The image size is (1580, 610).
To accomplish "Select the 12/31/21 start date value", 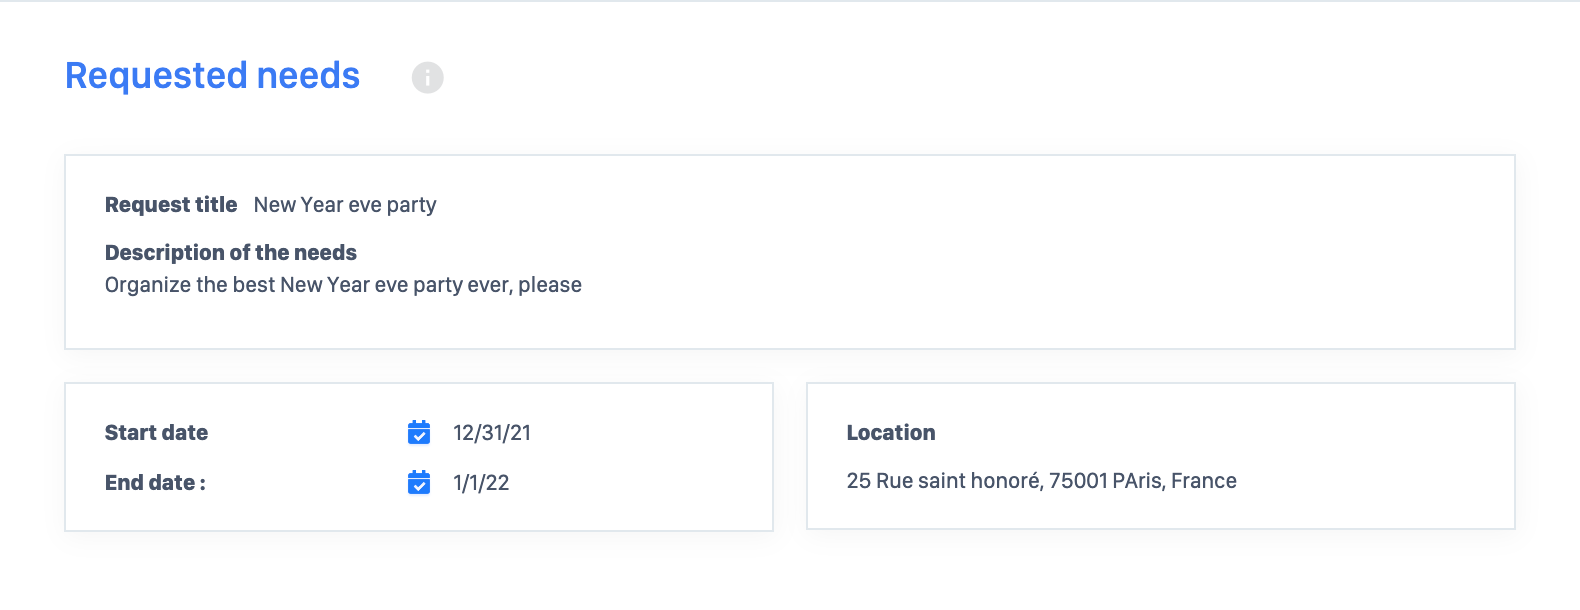I will tap(492, 433).
